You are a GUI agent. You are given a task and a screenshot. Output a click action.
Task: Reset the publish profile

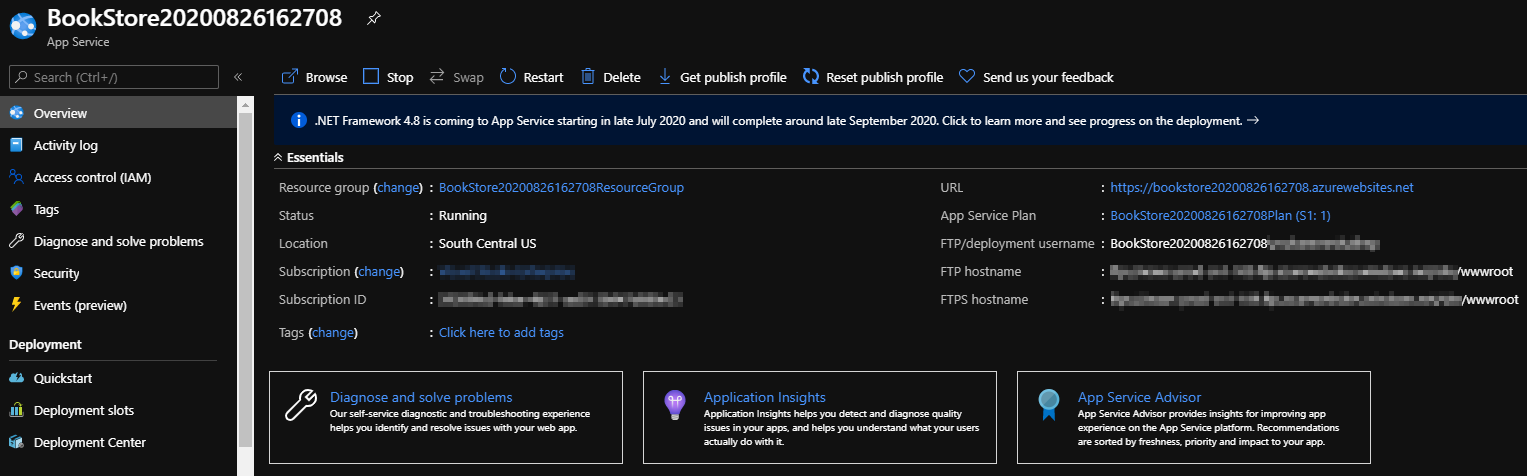[873, 77]
